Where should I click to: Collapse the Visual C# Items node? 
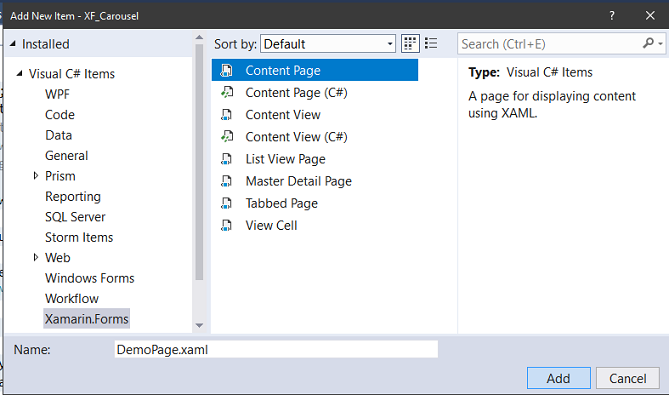(19, 73)
